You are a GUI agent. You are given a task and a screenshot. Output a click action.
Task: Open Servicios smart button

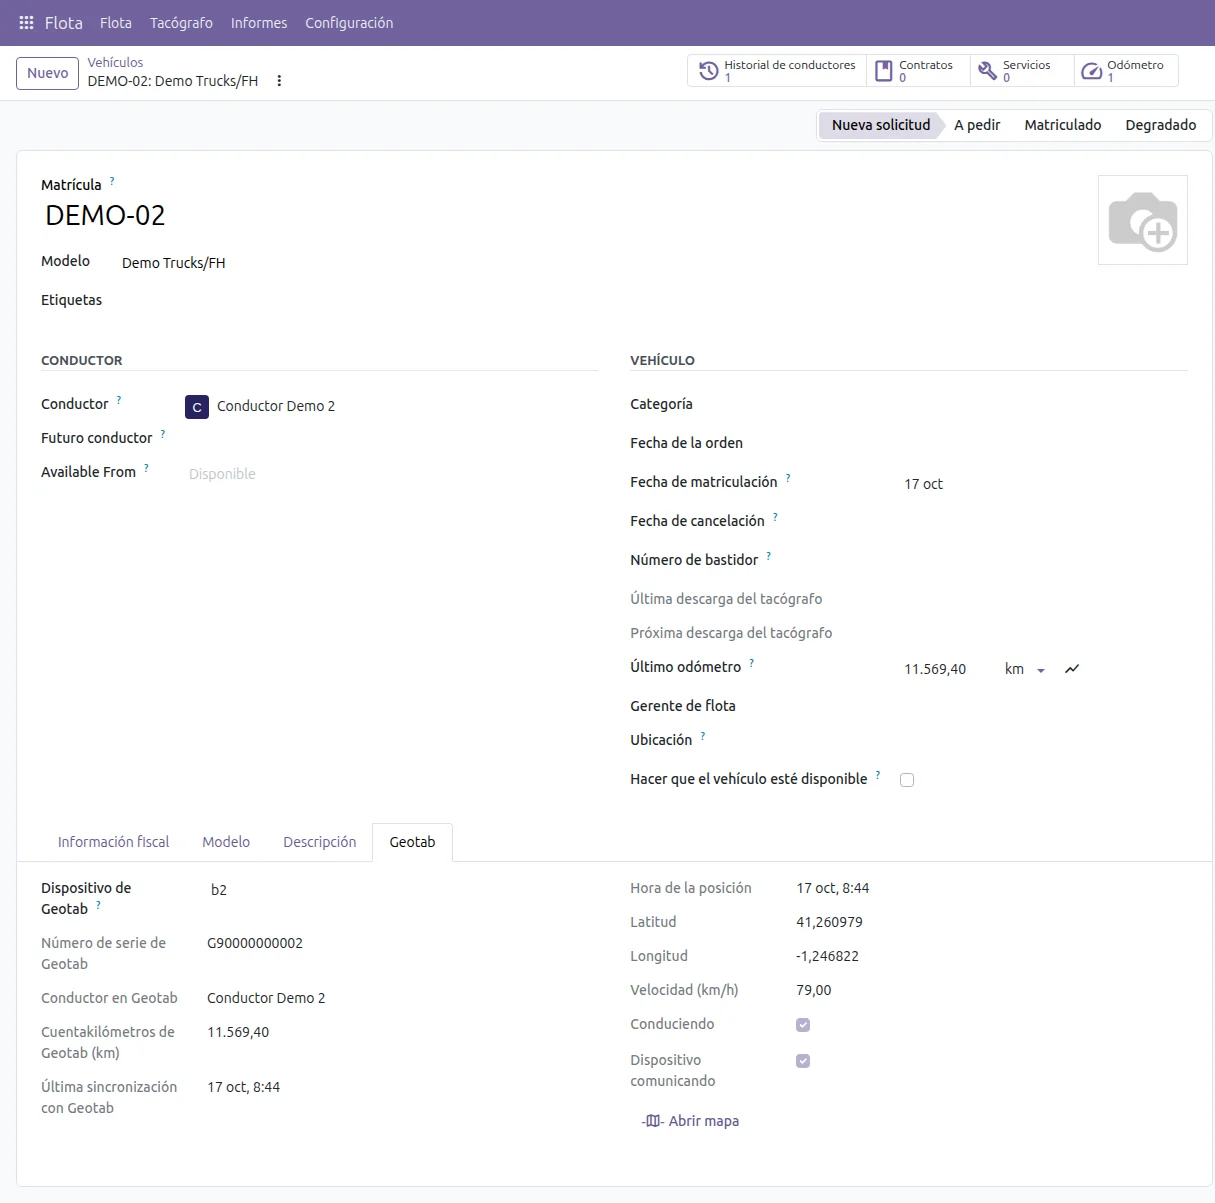(x=1022, y=71)
